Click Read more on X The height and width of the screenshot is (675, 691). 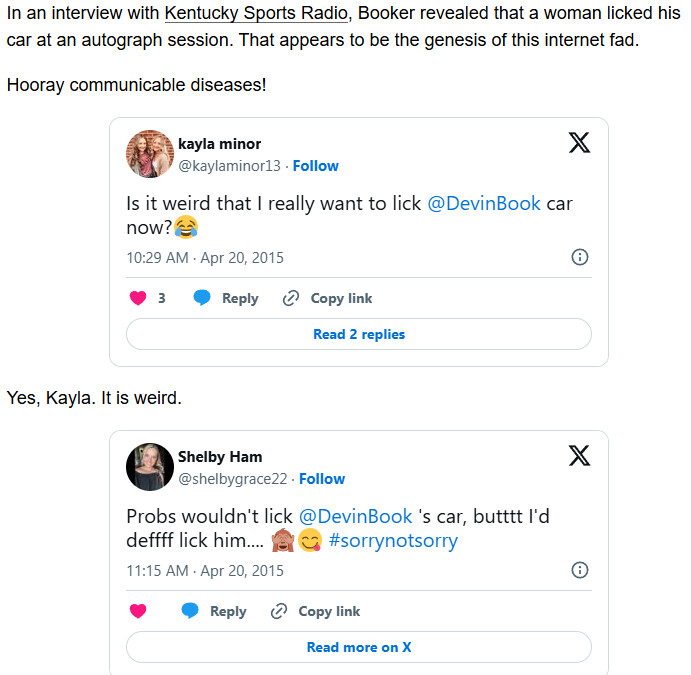pos(359,647)
